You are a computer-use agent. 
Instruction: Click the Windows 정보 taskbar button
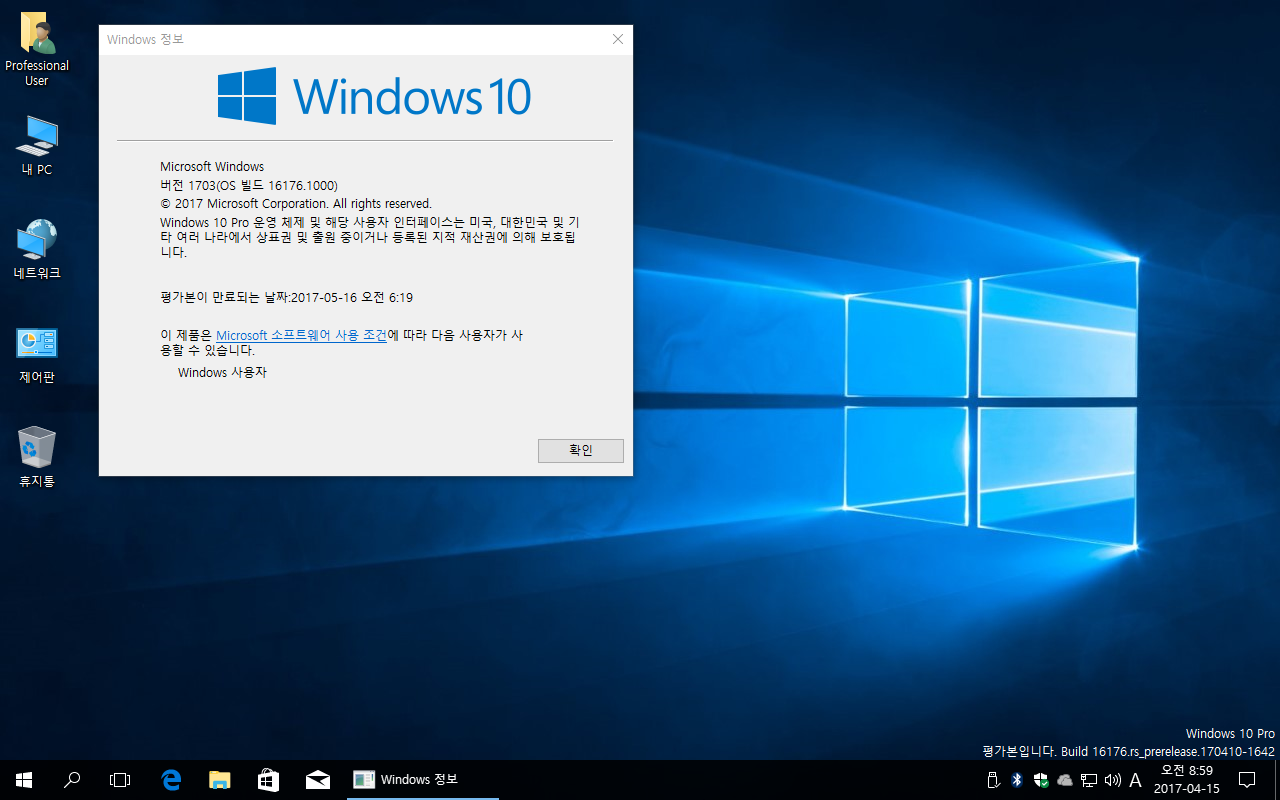point(424,780)
